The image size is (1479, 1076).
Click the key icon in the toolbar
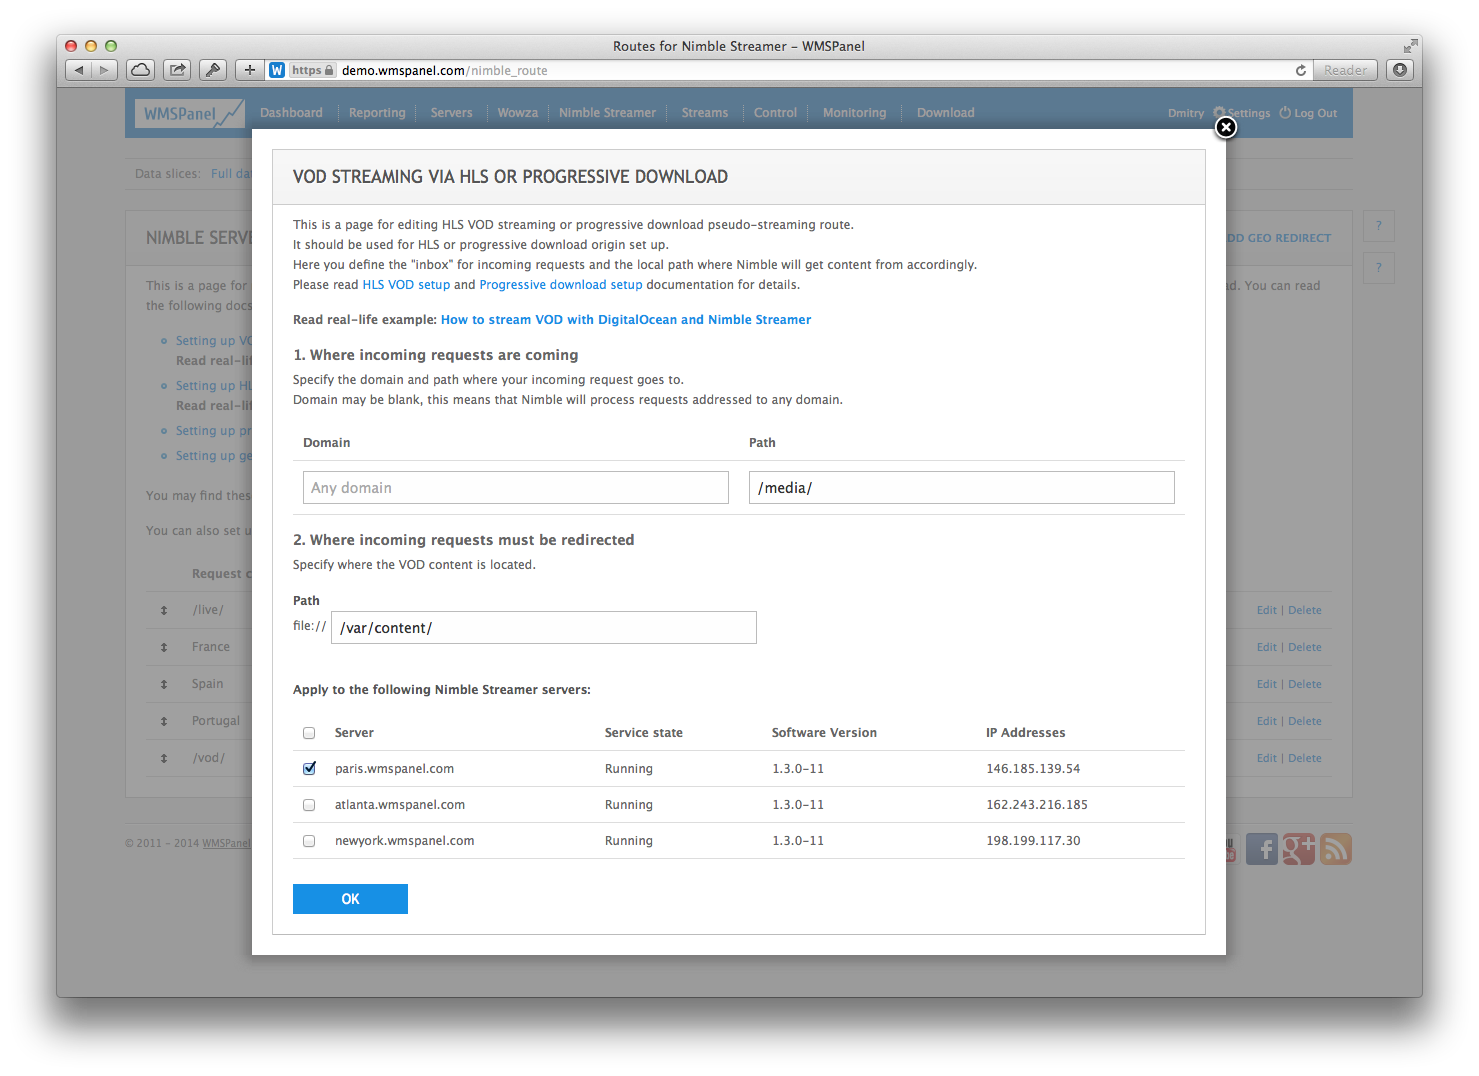click(213, 70)
